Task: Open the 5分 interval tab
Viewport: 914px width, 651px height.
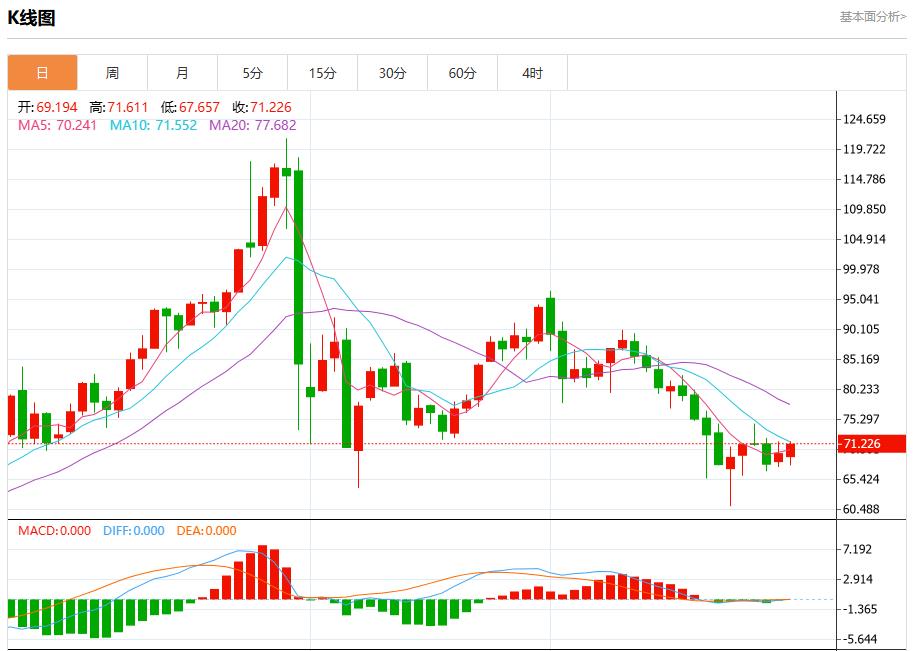Action: tap(252, 73)
